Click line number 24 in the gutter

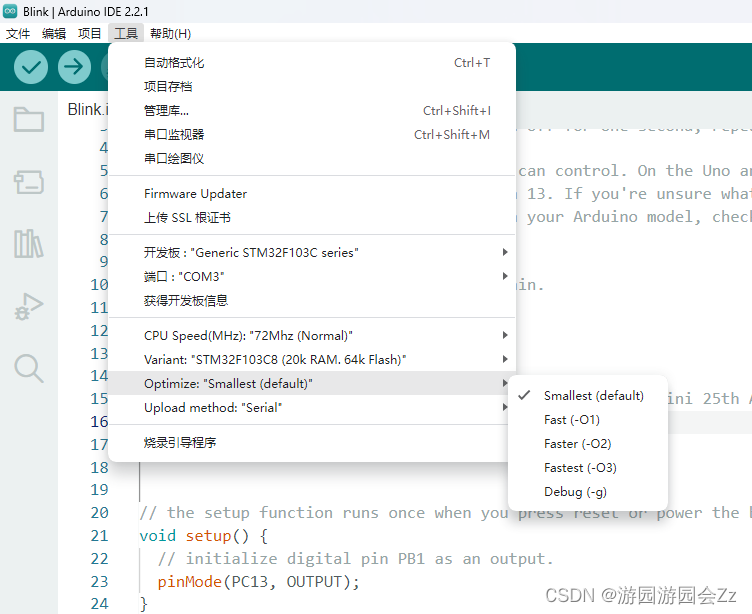(x=100, y=603)
